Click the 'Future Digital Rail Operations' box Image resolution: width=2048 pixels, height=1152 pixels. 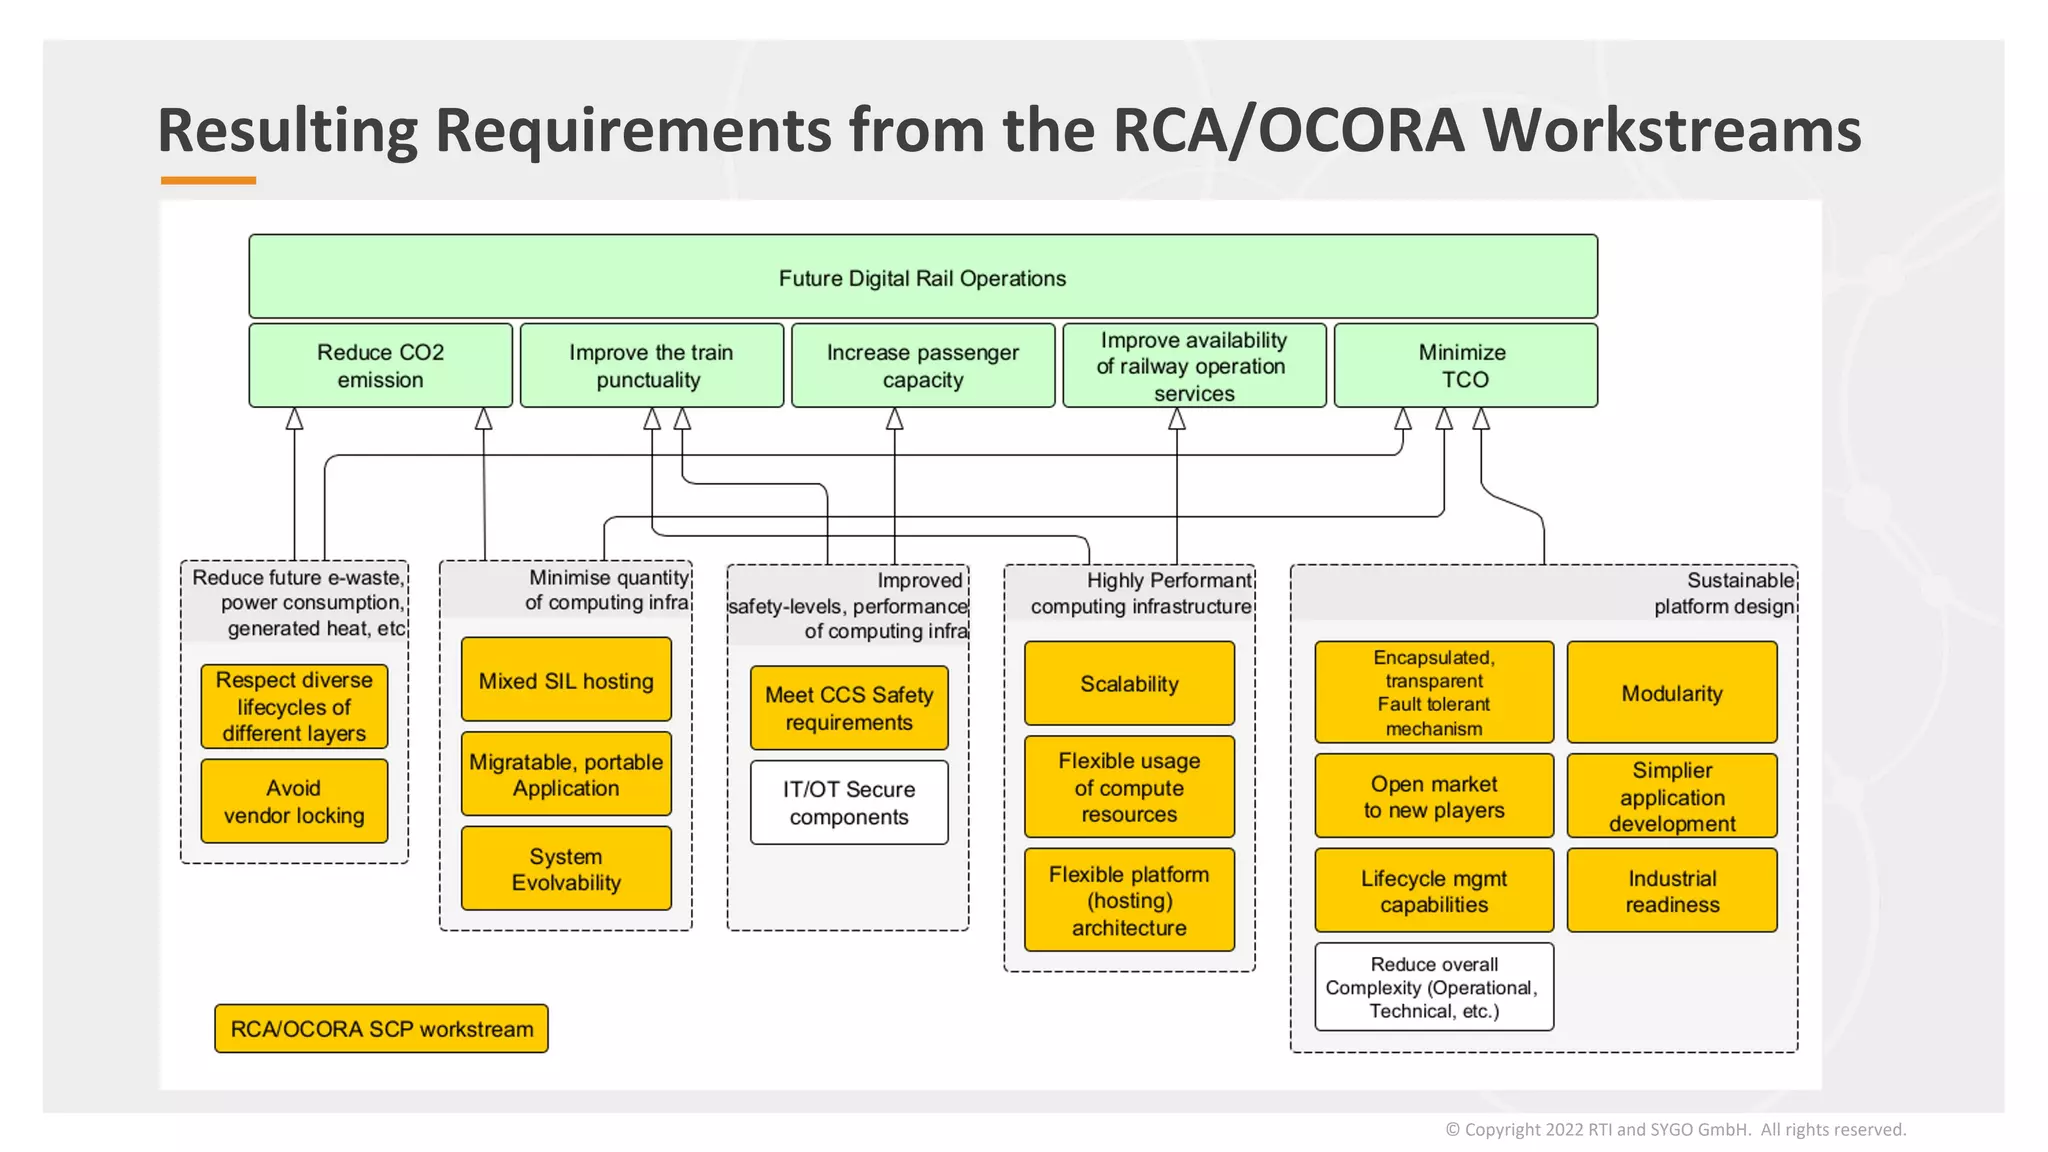(x=923, y=277)
